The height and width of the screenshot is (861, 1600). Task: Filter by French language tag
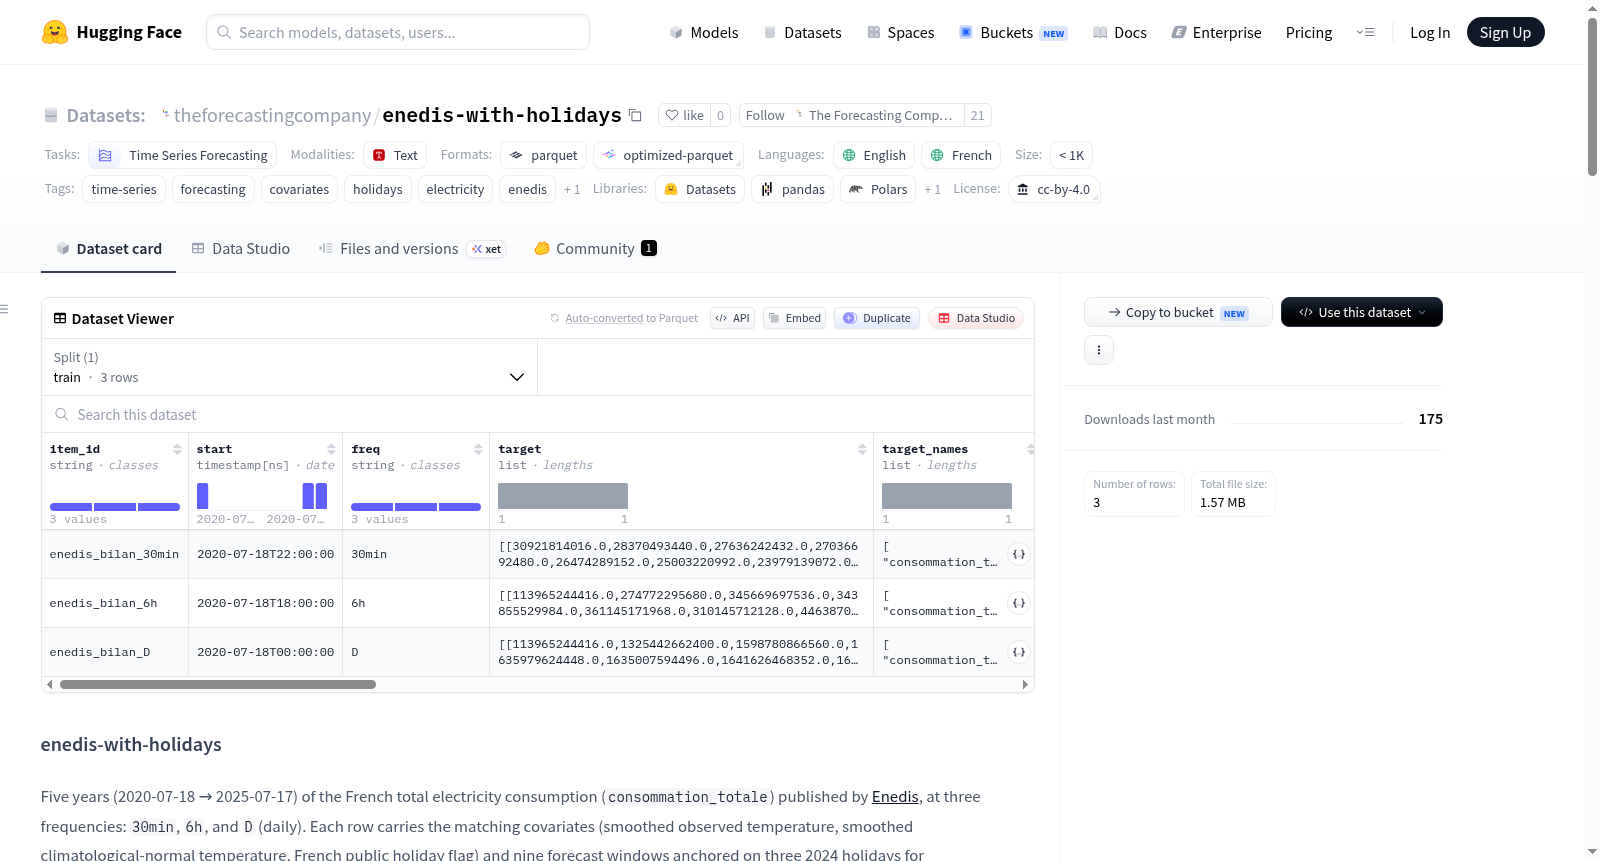coord(960,155)
